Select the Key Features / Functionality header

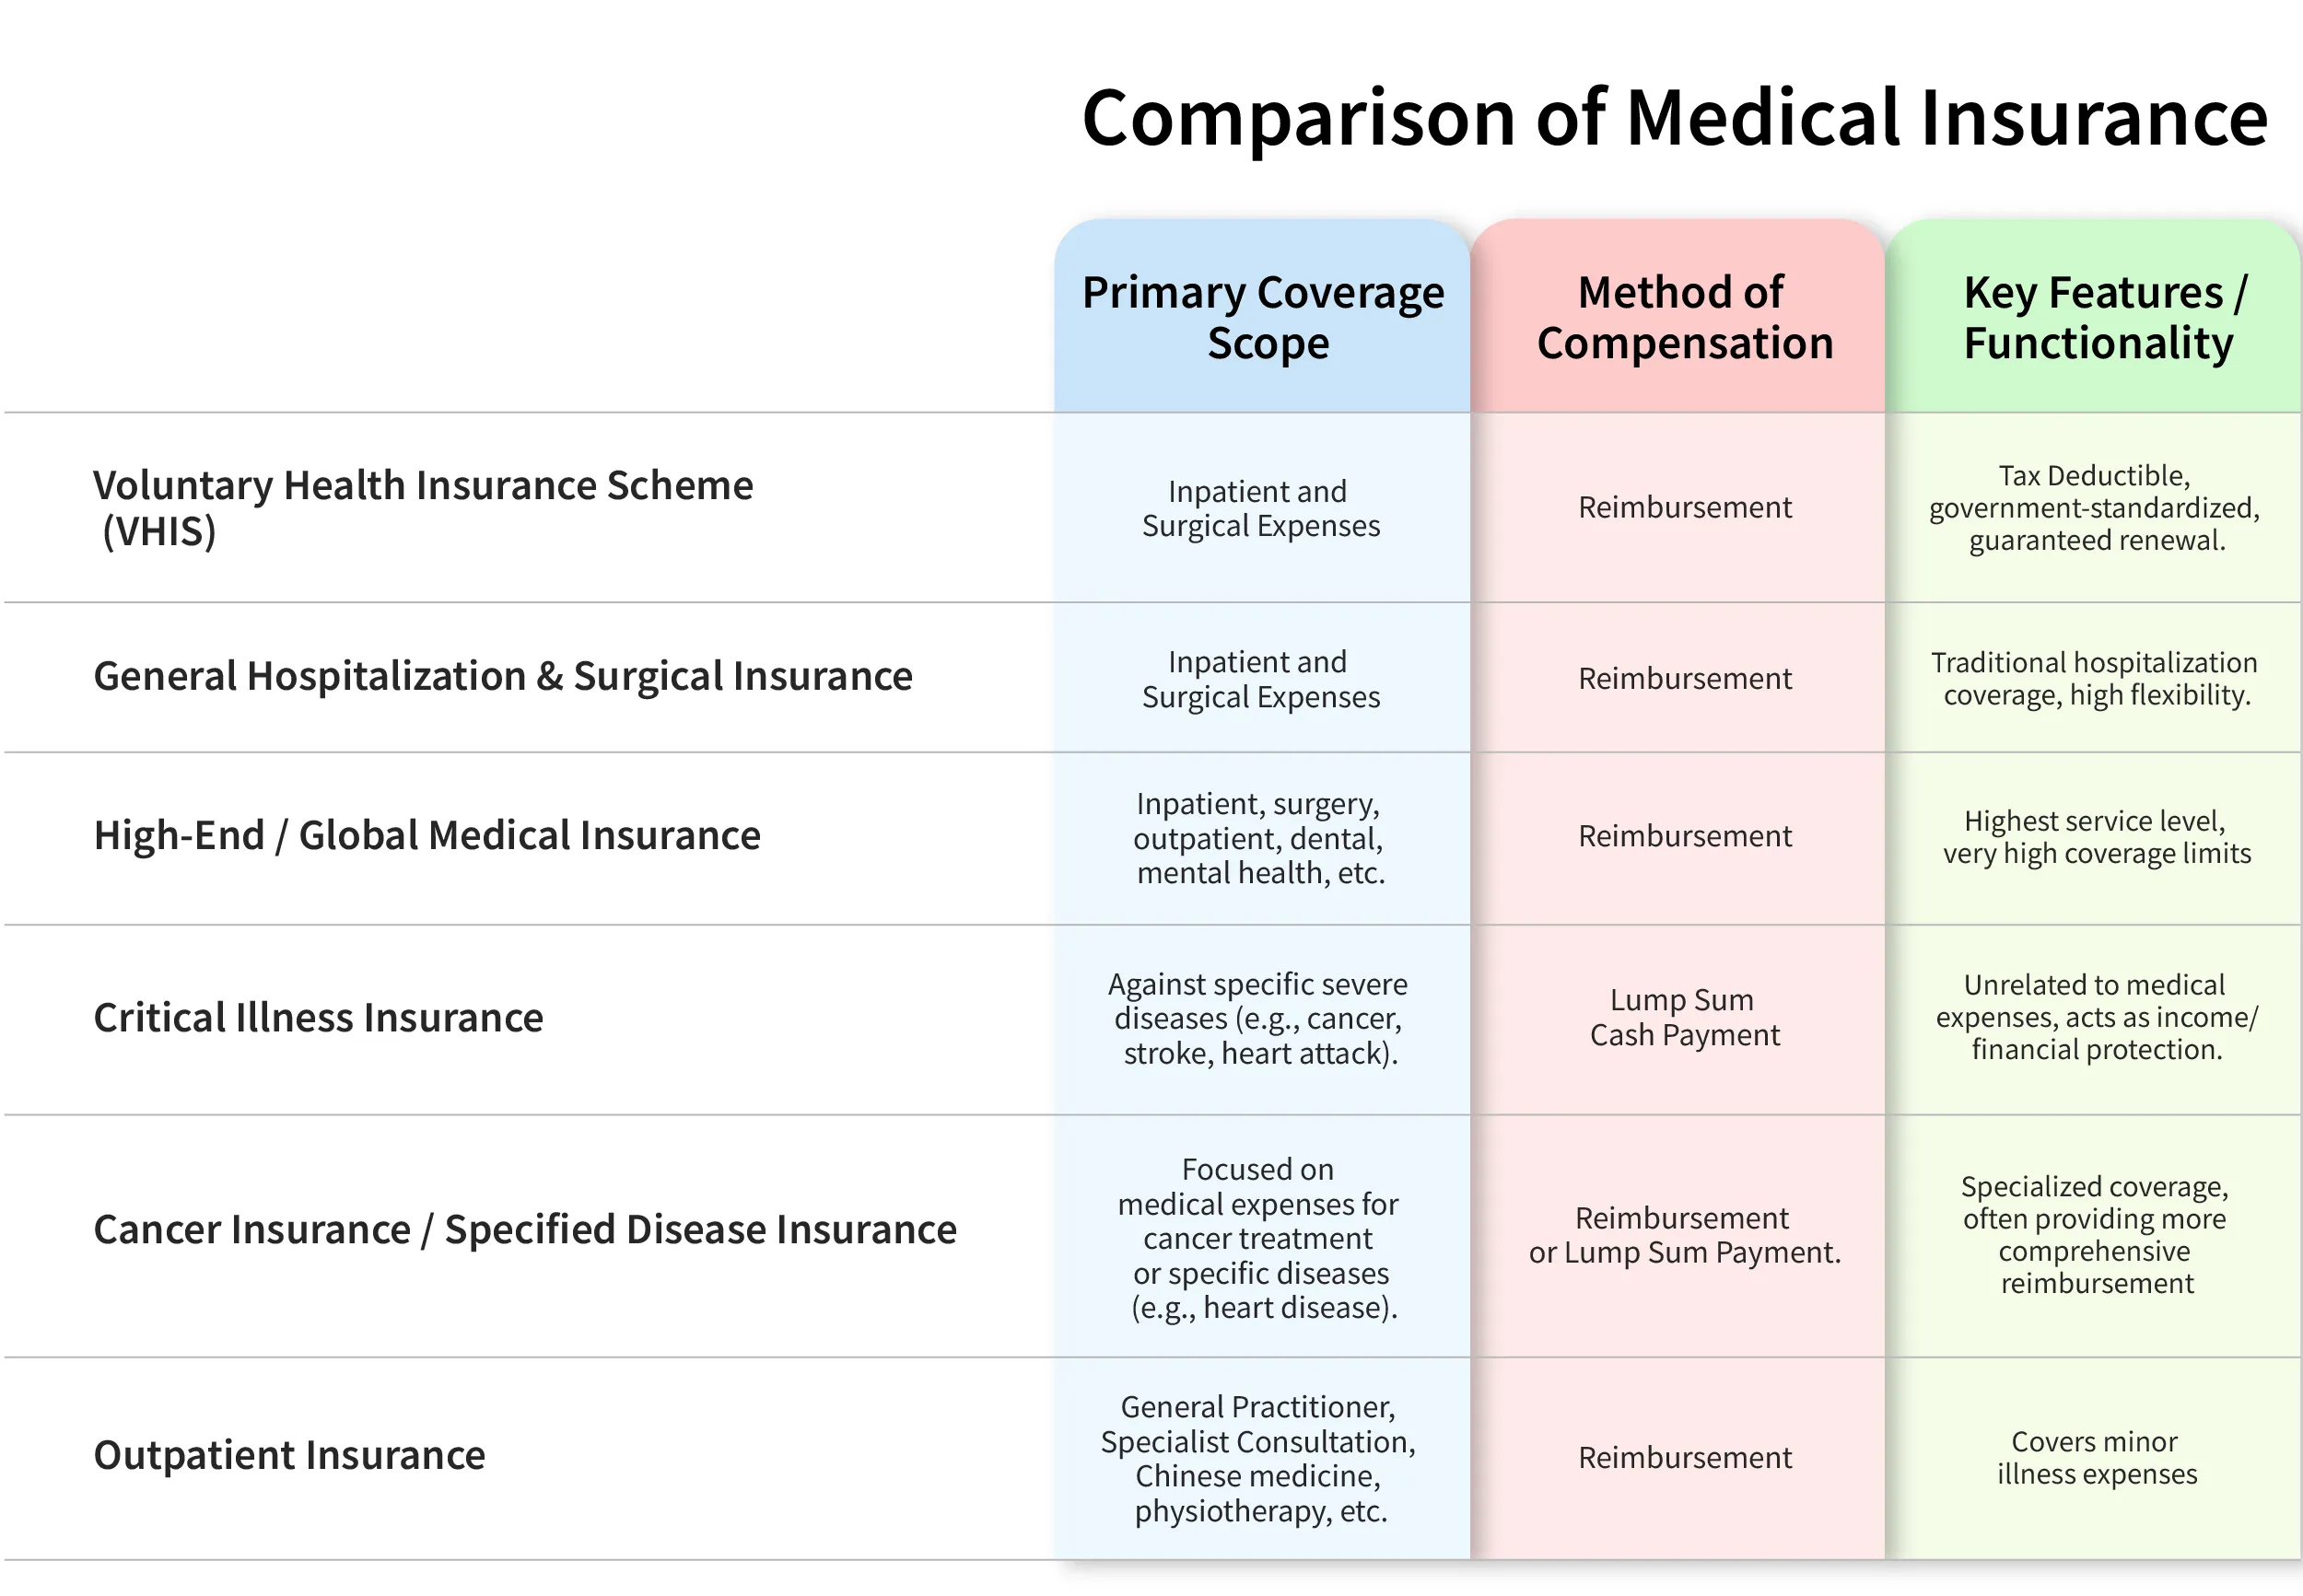click(x=2097, y=317)
